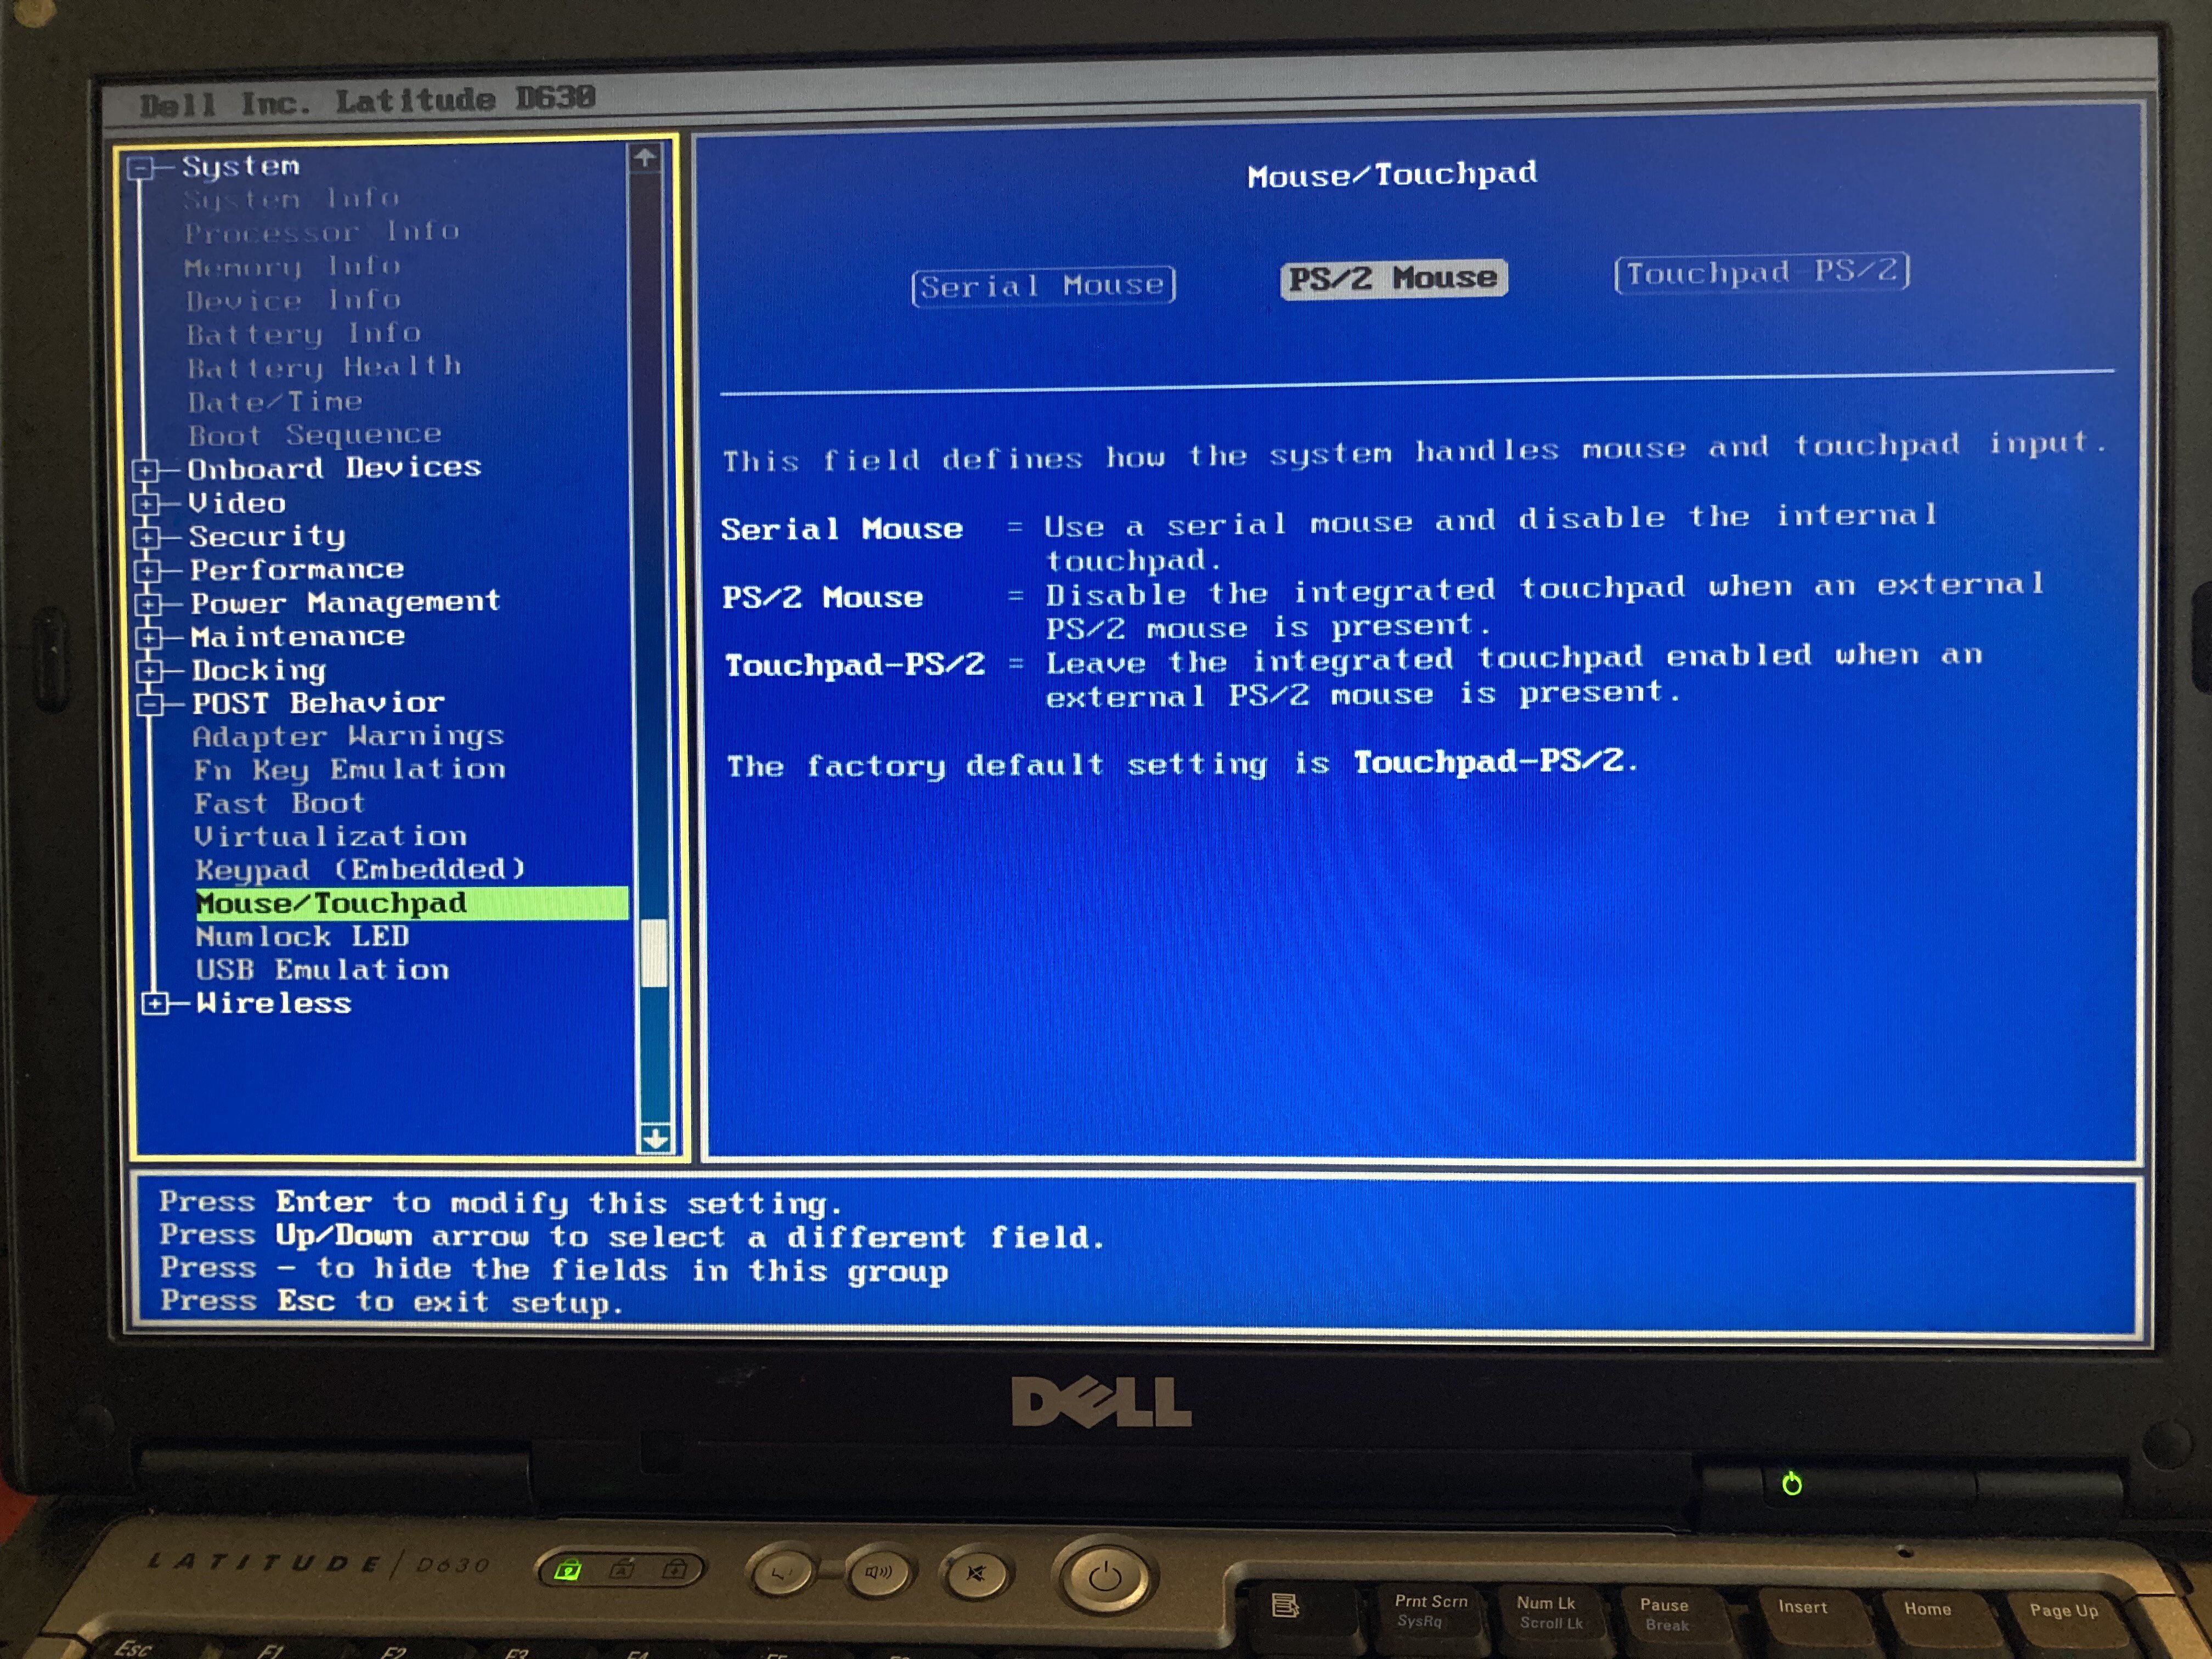
Task: Select Keypad (Embedded) setting
Action: (x=360, y=869)
